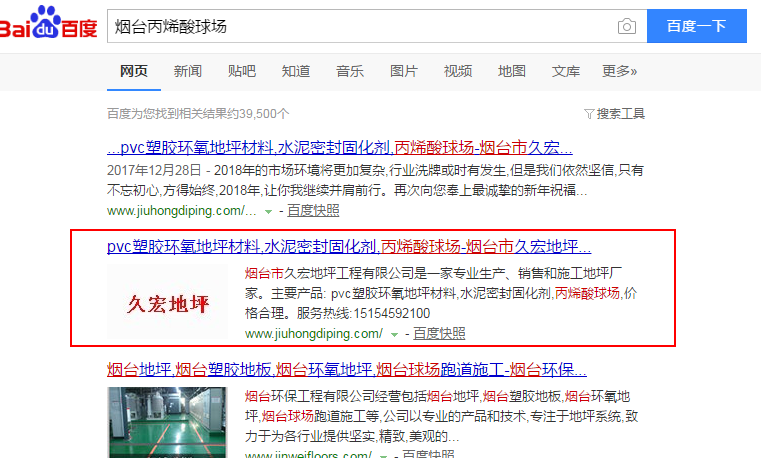Expand dropdown arrow after www.jiuhongdiping.com/ in second result
The image size is (761, 458).
pos(394,335)
